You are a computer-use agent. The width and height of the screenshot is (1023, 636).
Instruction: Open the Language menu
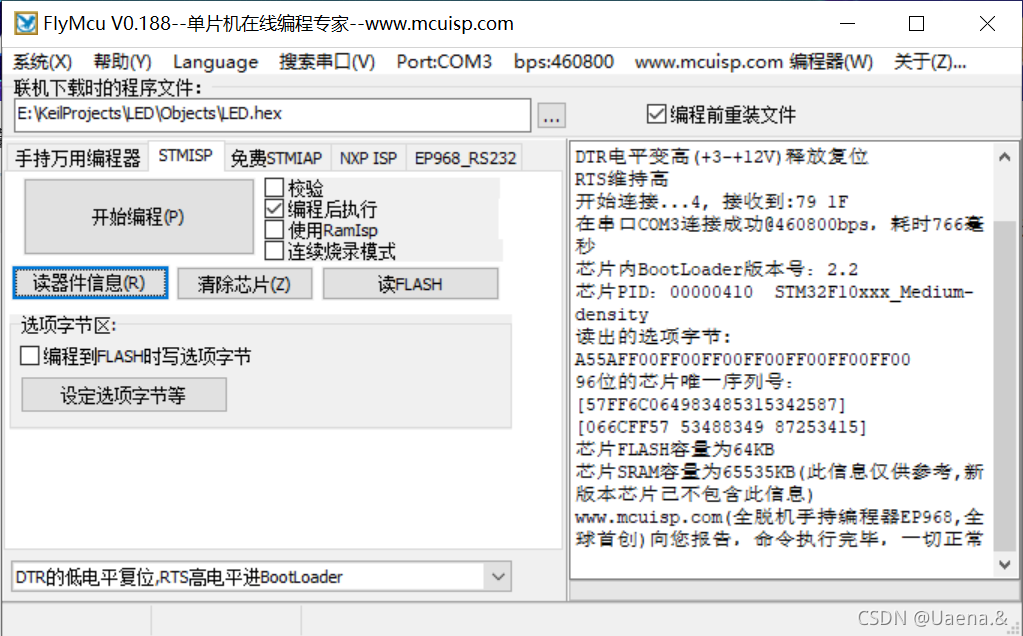(x=215, y=61)
